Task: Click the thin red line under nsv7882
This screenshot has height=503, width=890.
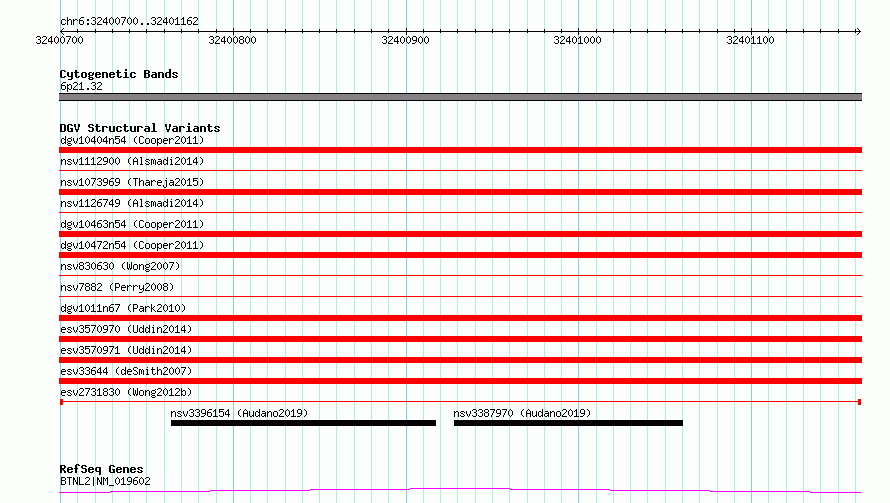Action: coord(460,296)
